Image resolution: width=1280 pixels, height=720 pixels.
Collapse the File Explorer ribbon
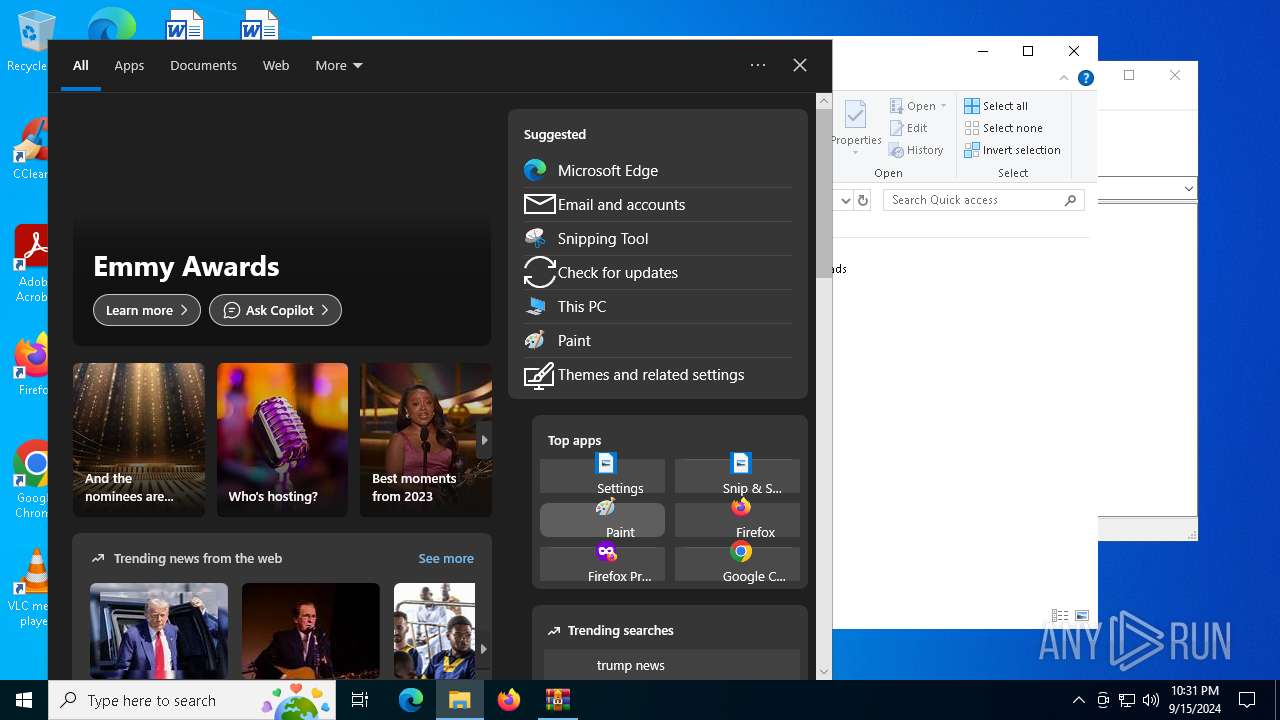tap(1064, 78)
